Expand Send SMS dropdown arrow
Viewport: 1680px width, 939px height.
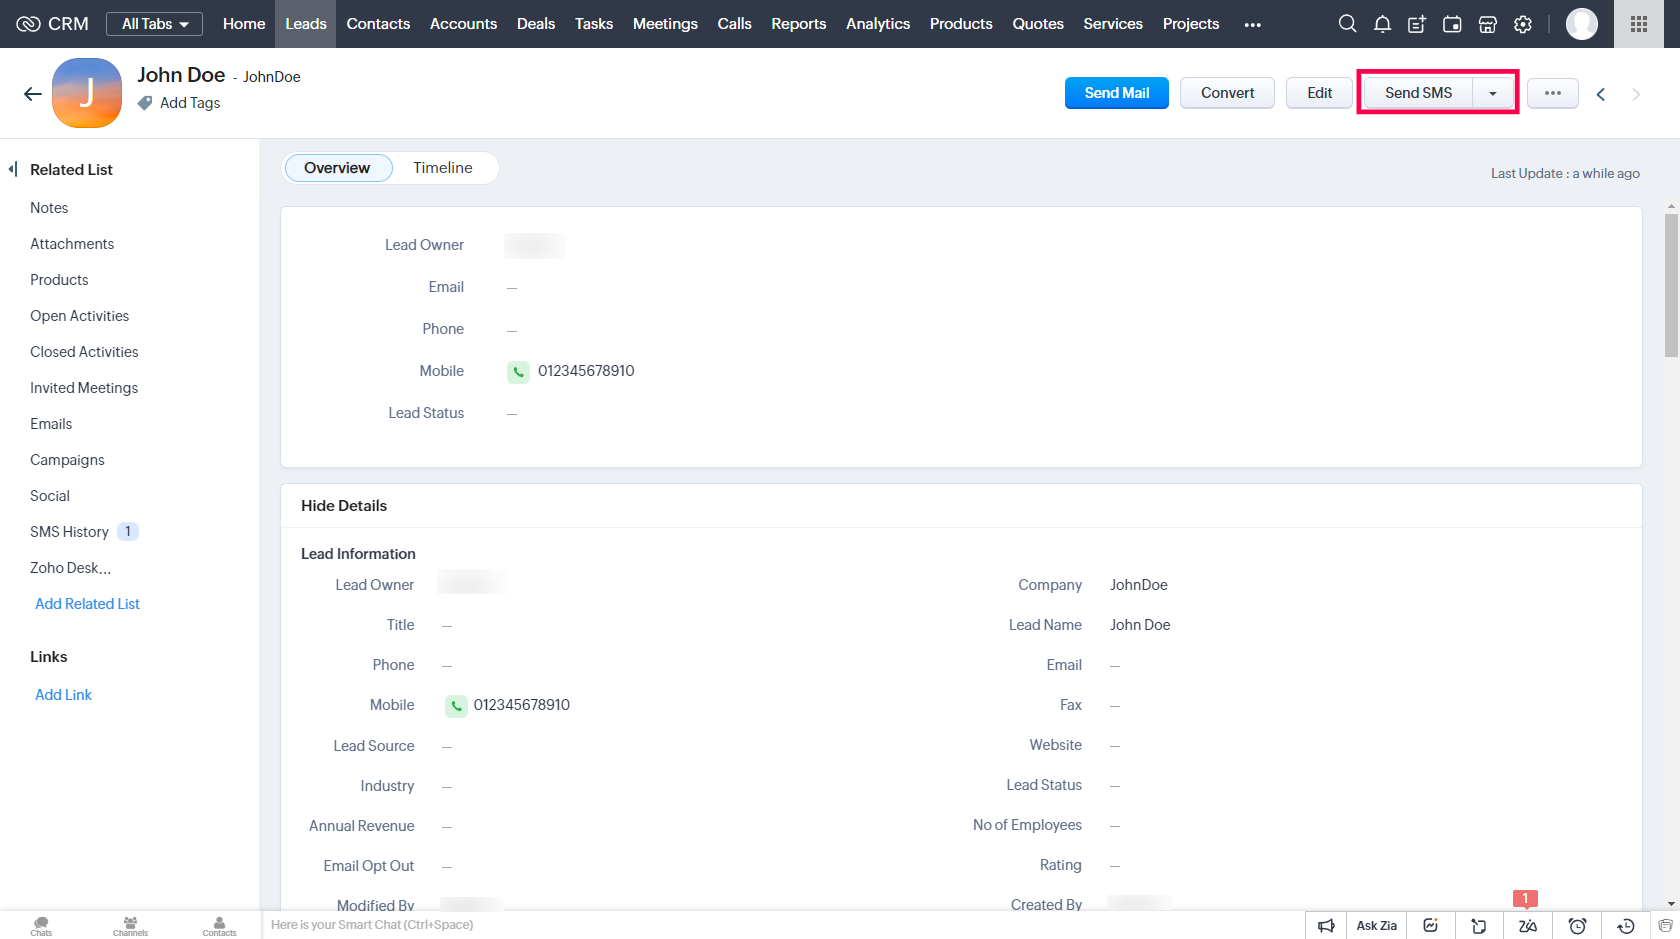(1492, 93)
